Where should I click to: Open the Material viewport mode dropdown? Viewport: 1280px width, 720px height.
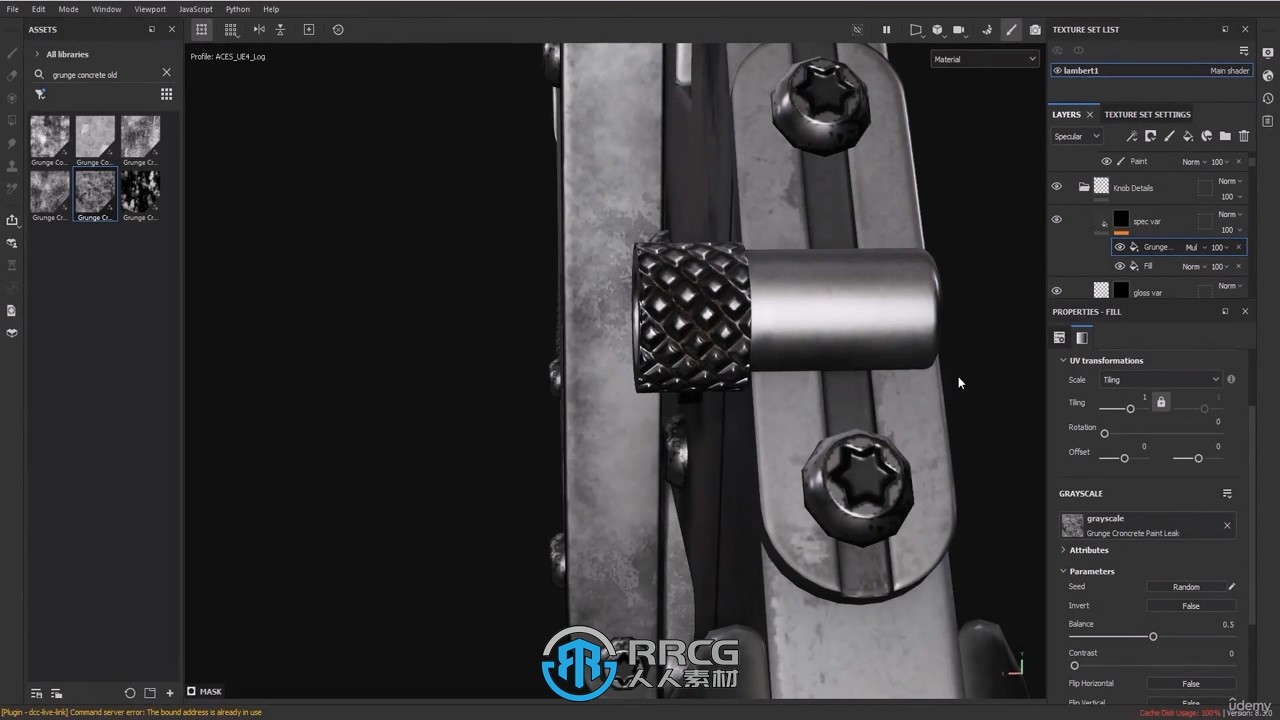tap(985, 59)
